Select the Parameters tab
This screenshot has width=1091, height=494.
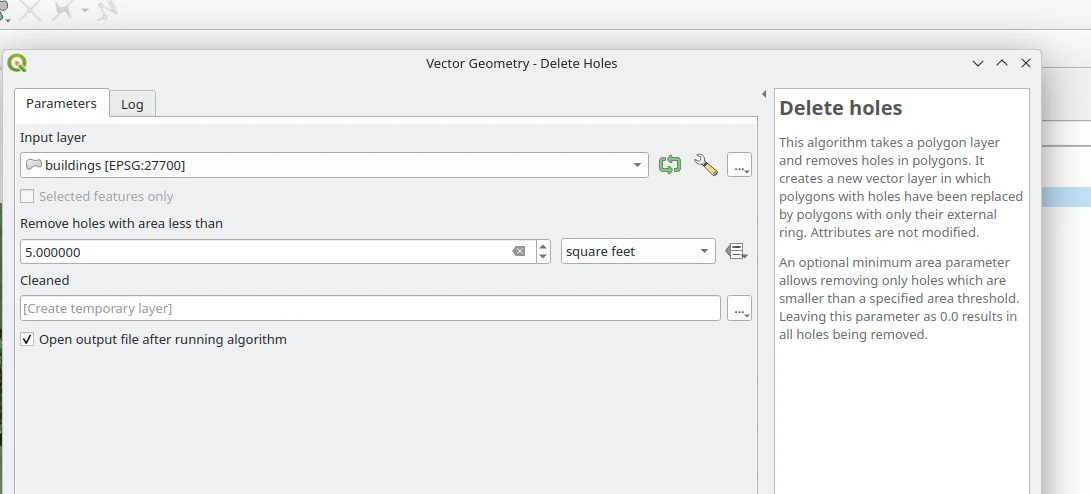(x=61, y=103)
